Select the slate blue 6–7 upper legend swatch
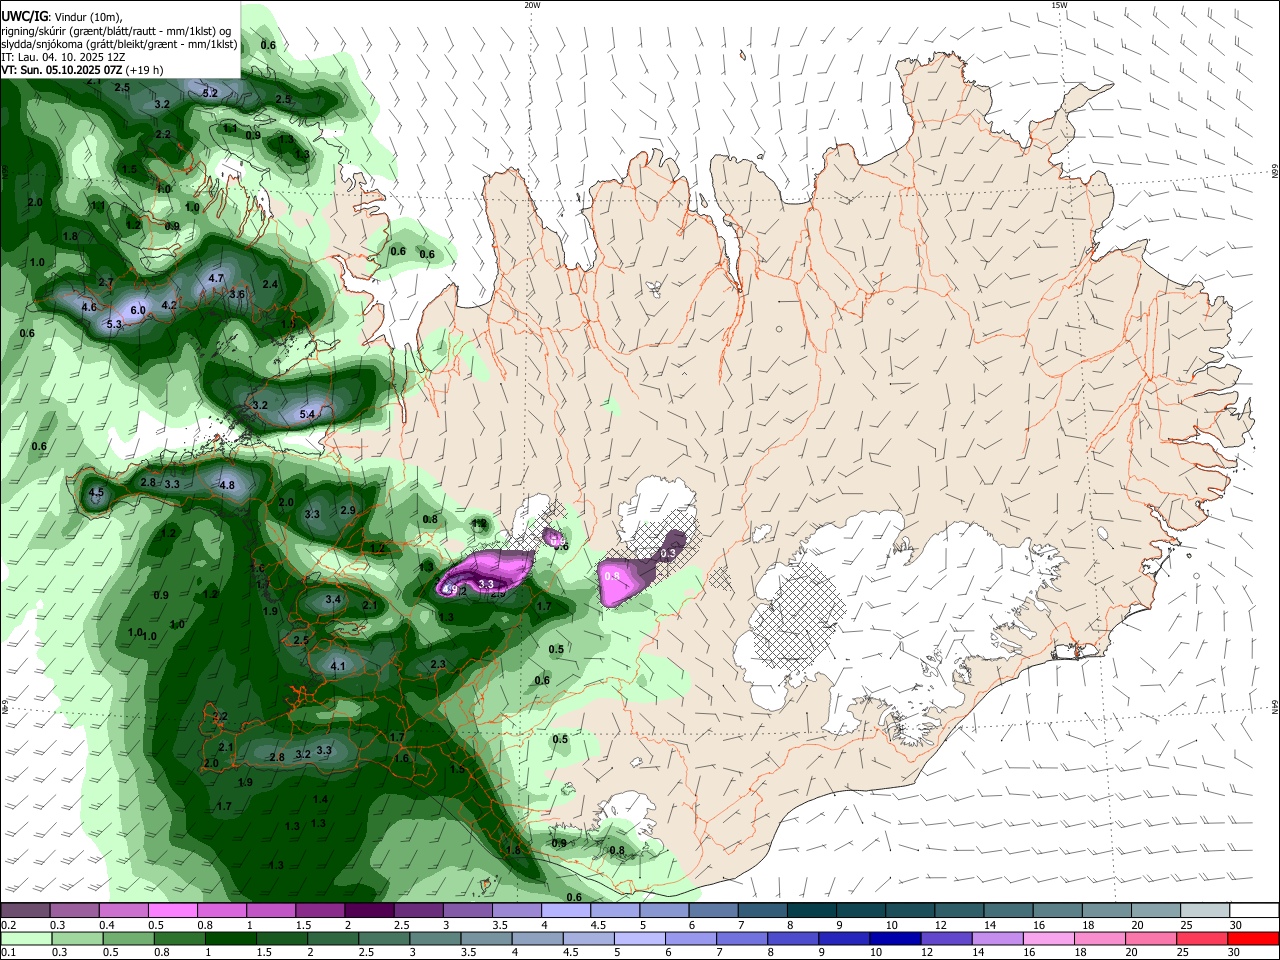Viewport: 1280px width, 960px height. click(714, 910)
